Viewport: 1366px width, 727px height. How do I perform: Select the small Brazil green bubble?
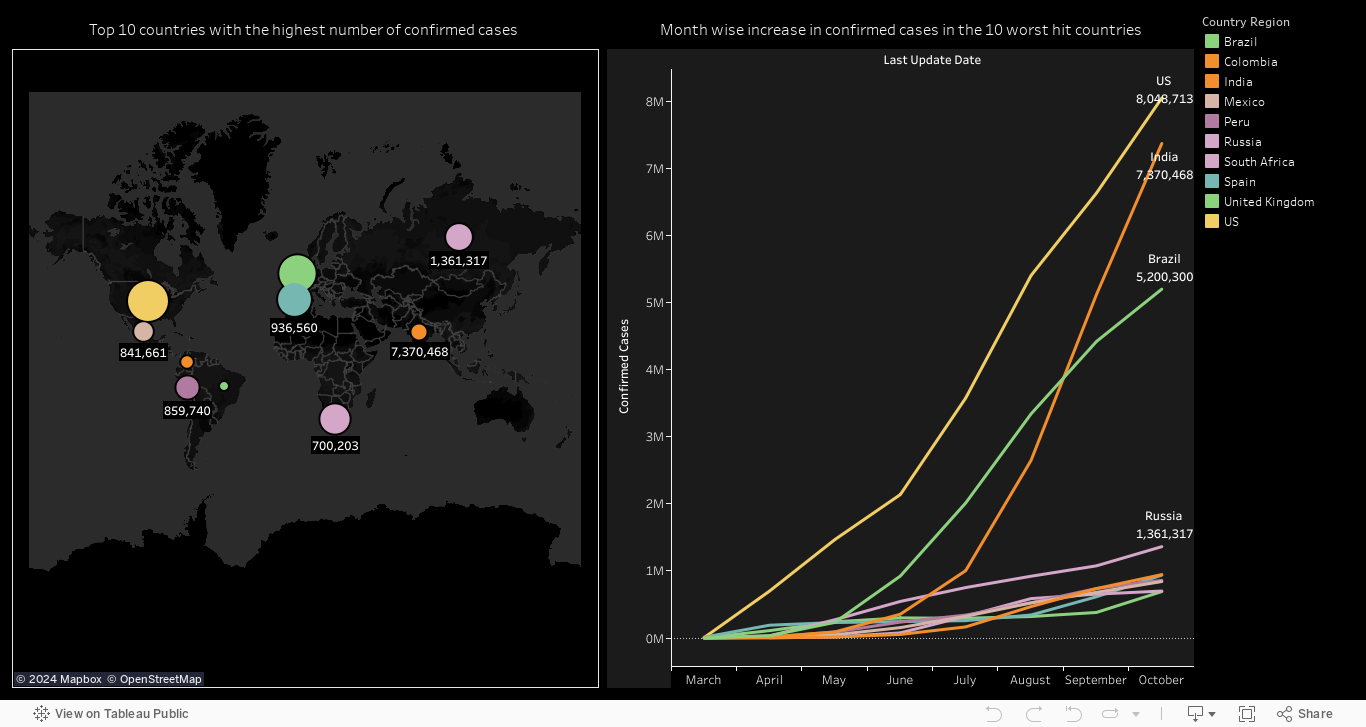224,386
